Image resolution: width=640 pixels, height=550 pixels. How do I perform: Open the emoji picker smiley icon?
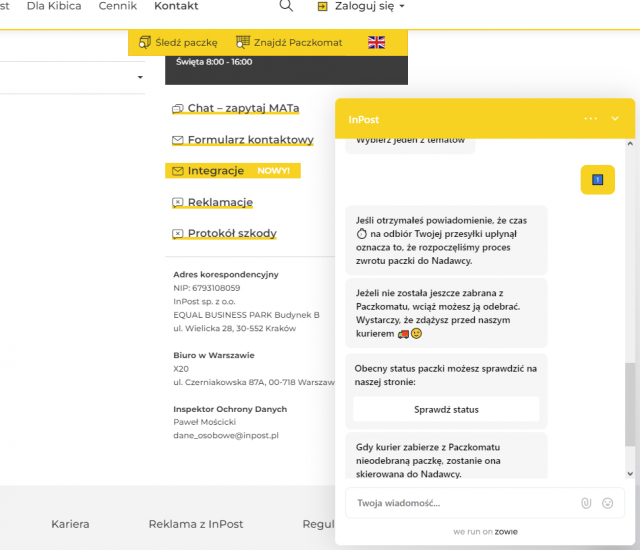point(607,503)
